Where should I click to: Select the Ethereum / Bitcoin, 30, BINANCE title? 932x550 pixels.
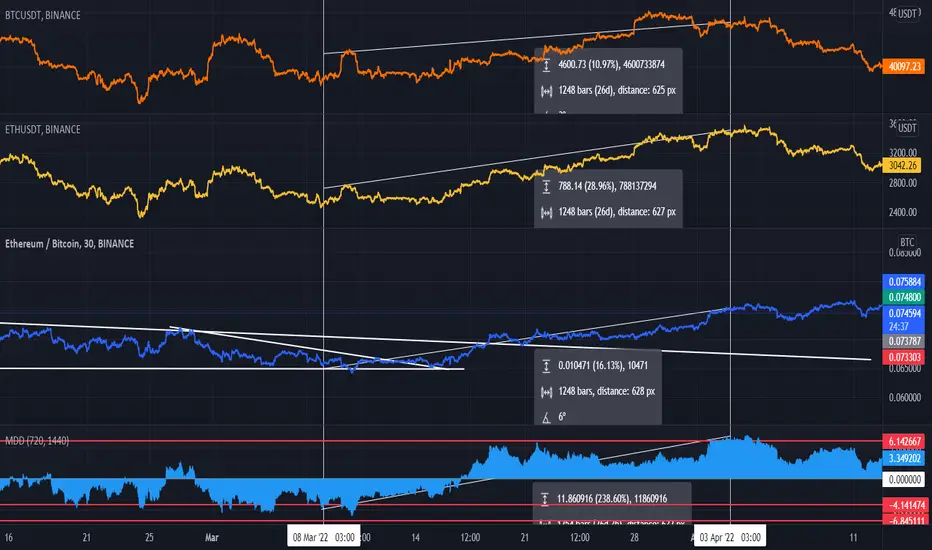tap(70, 244)
